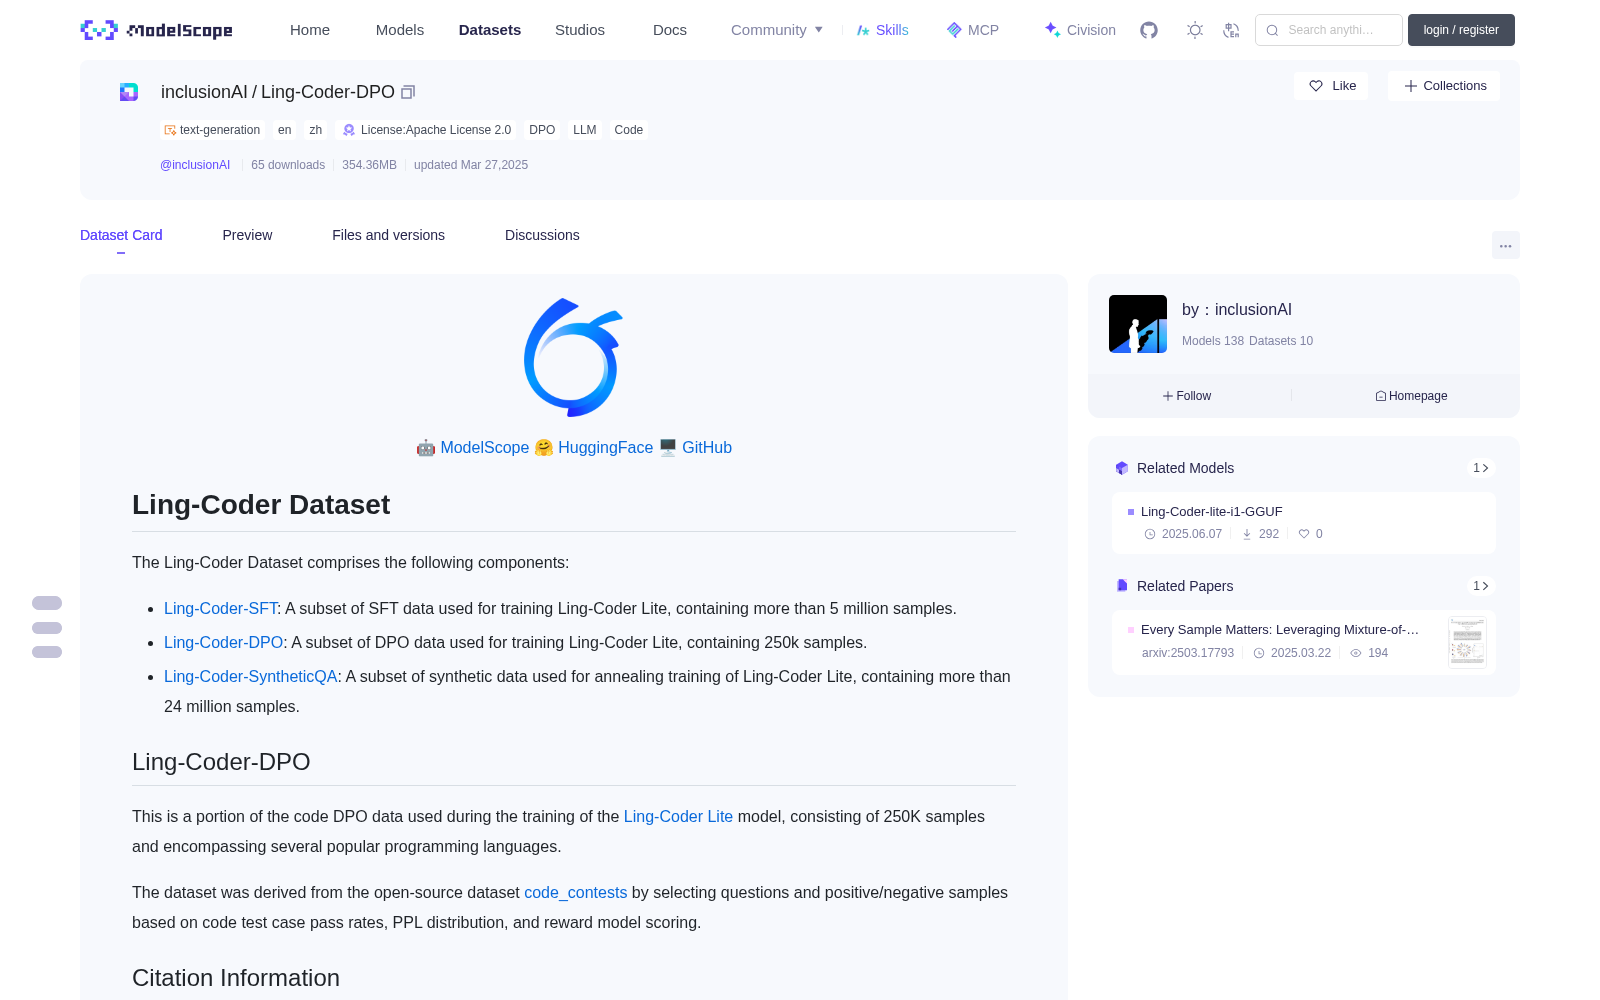
Task: Expand Related Papers list arrow
Action: 1481,586
